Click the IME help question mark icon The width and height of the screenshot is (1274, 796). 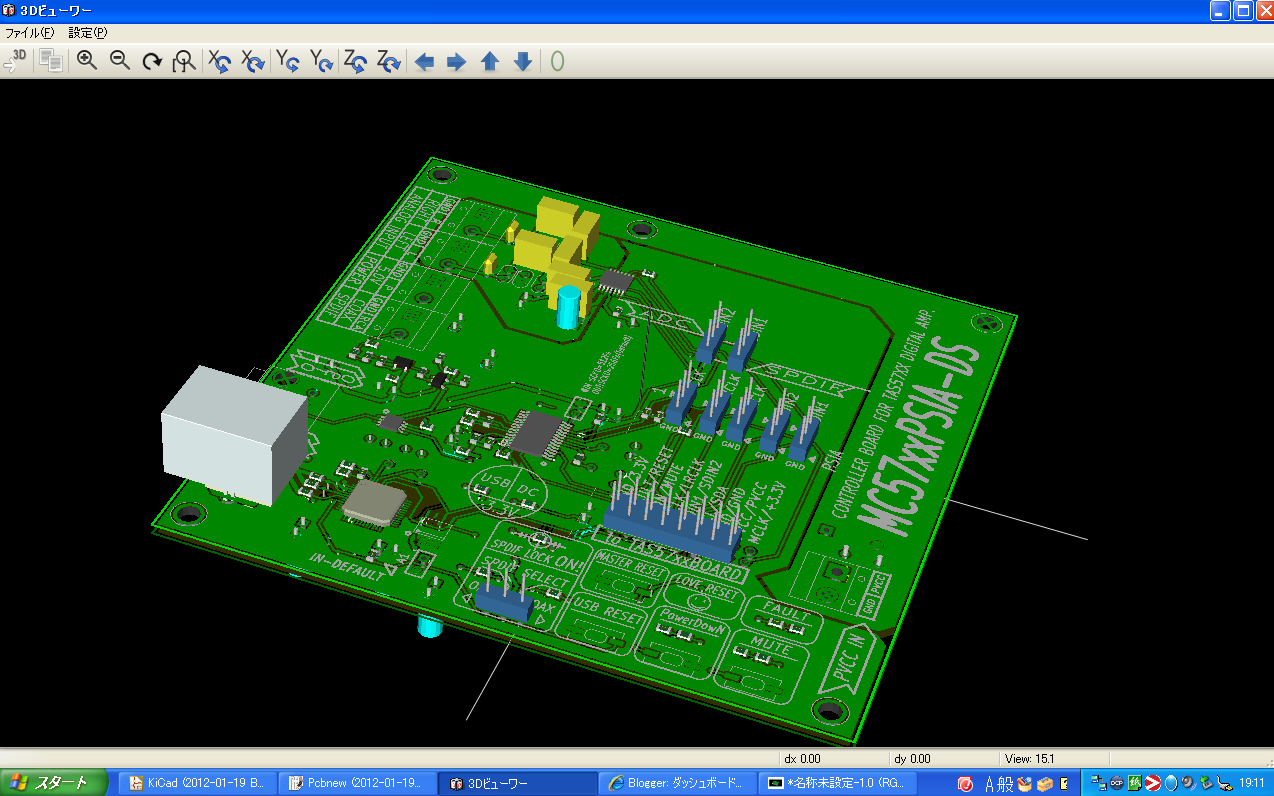[x=1065, y=783]
